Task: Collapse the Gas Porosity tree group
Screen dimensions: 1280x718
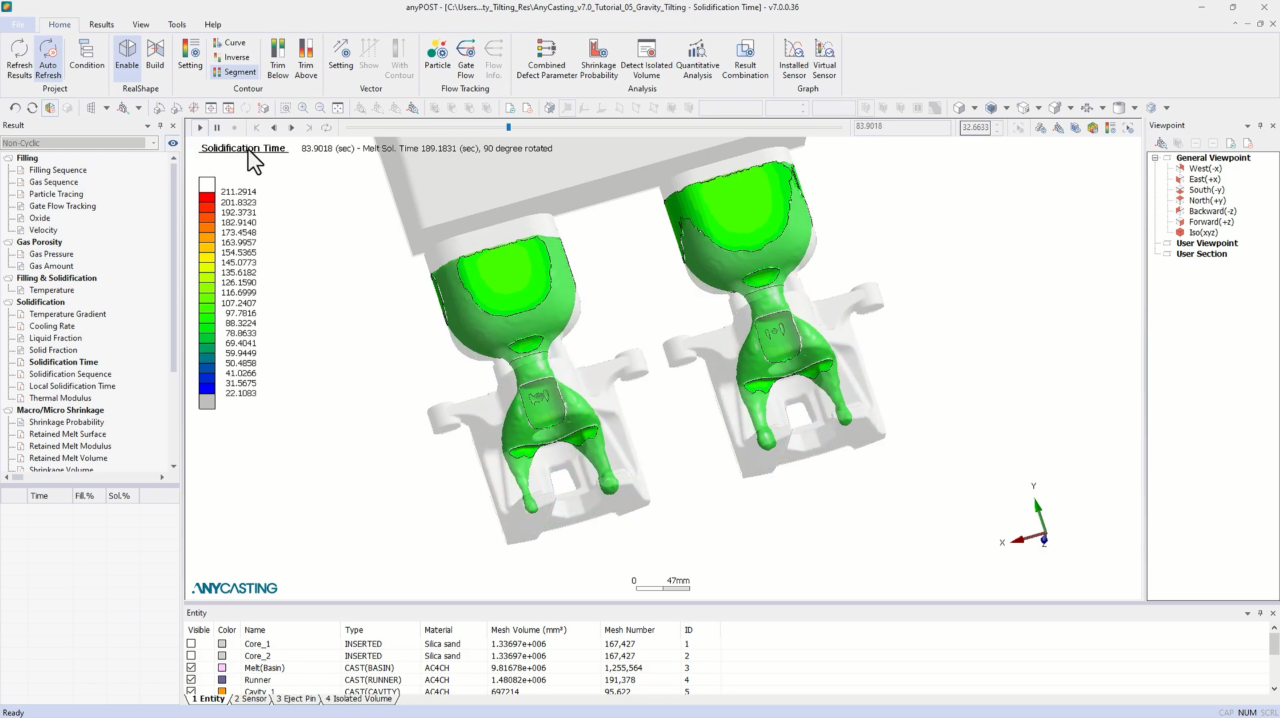Action: tap(8, 242)
